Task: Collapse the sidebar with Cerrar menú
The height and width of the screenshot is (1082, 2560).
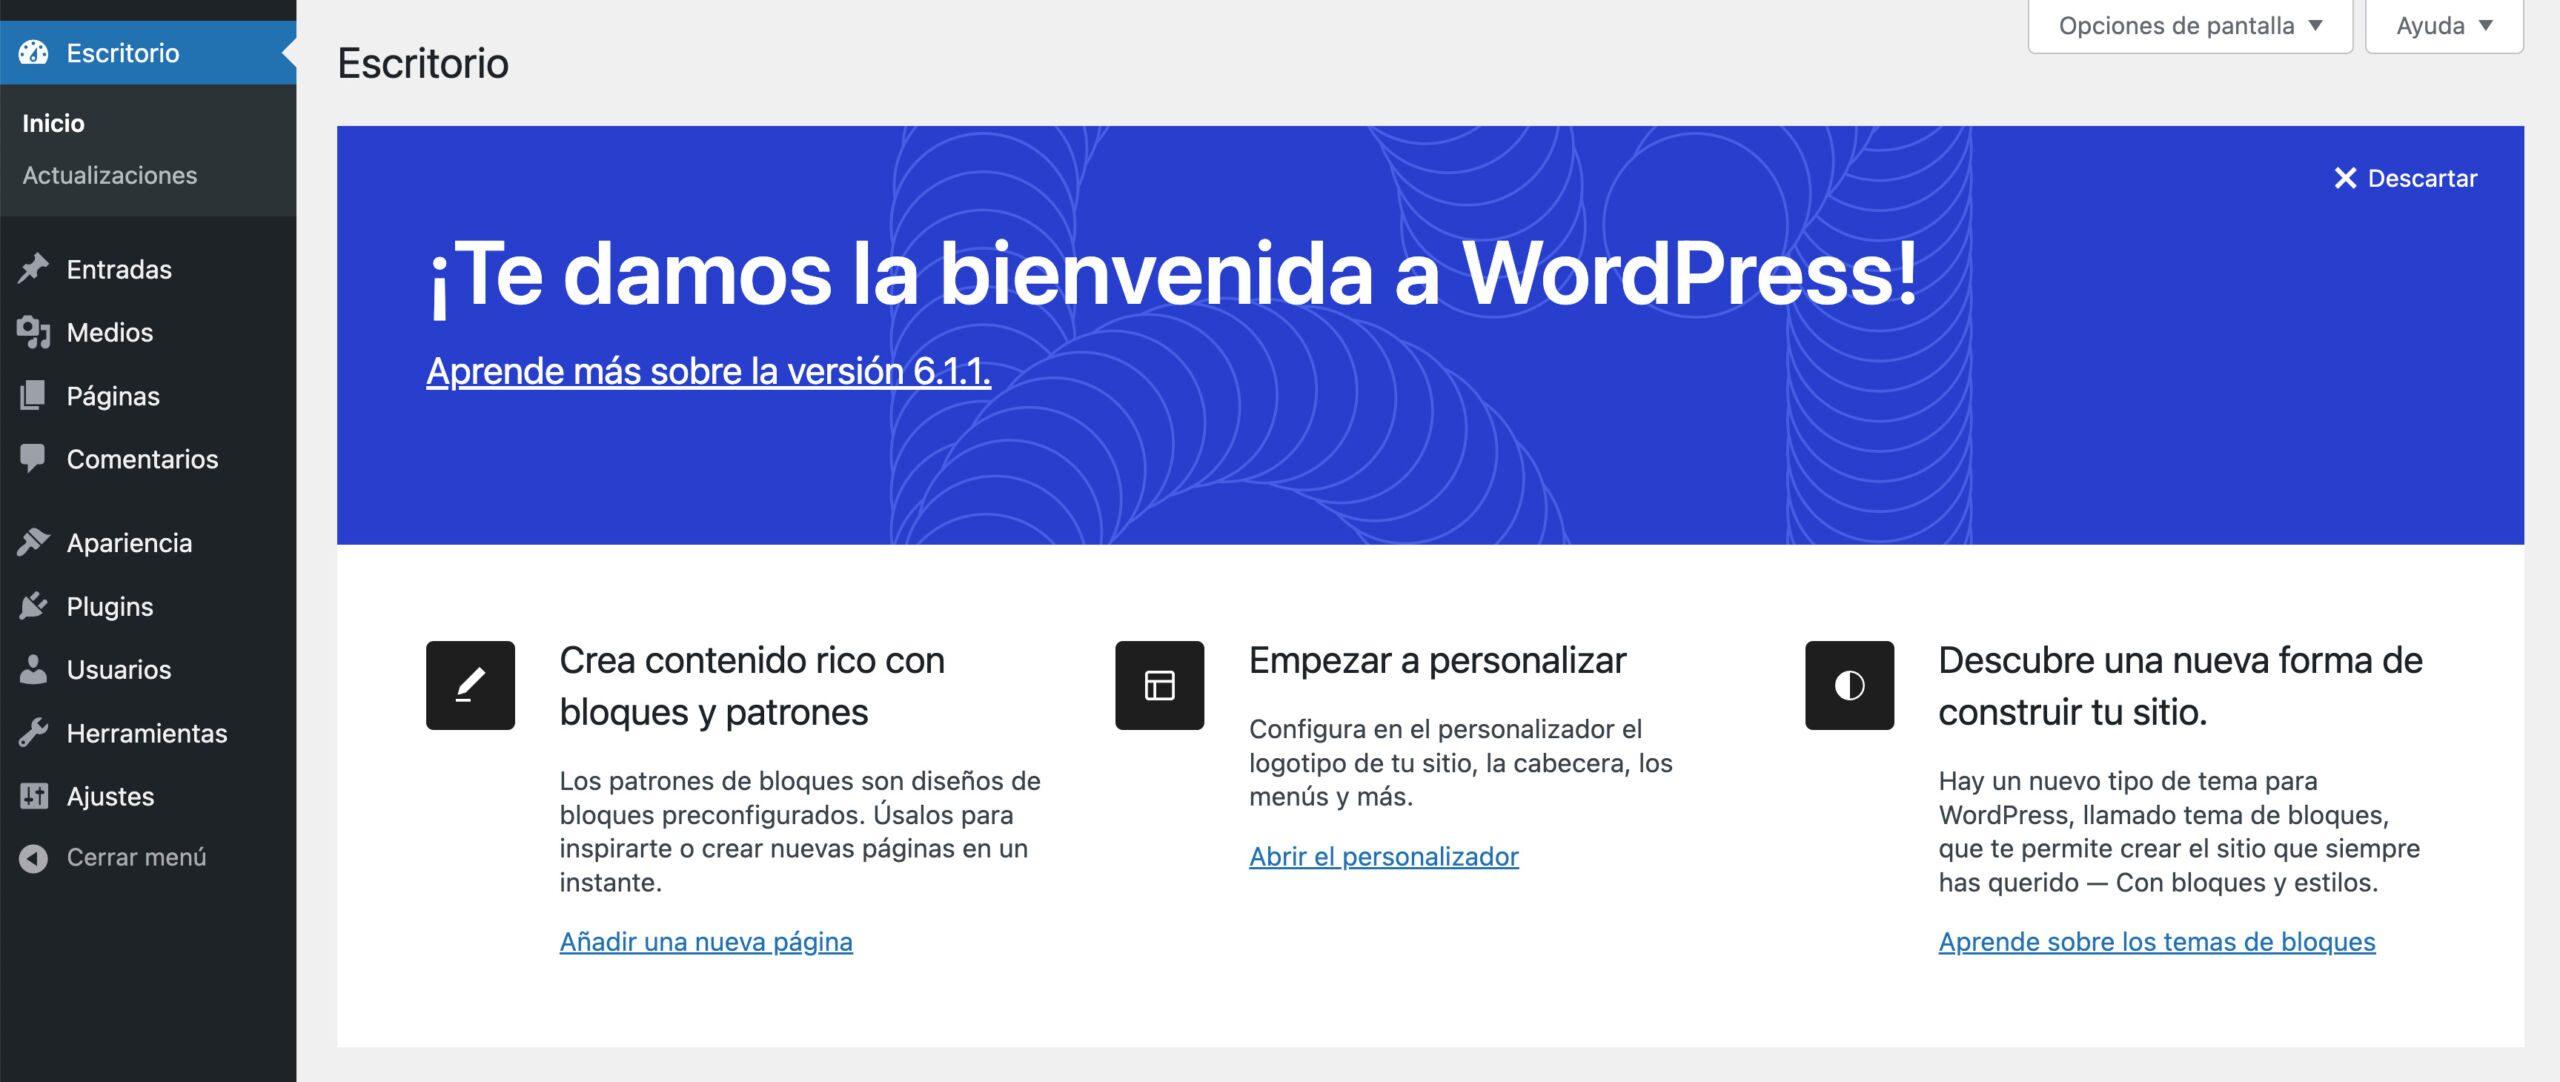Action: pyautogui.click(x=135, y=856)
